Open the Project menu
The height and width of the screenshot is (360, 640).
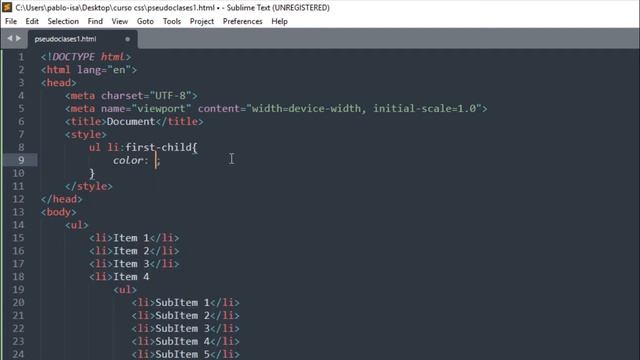(202, 21)
